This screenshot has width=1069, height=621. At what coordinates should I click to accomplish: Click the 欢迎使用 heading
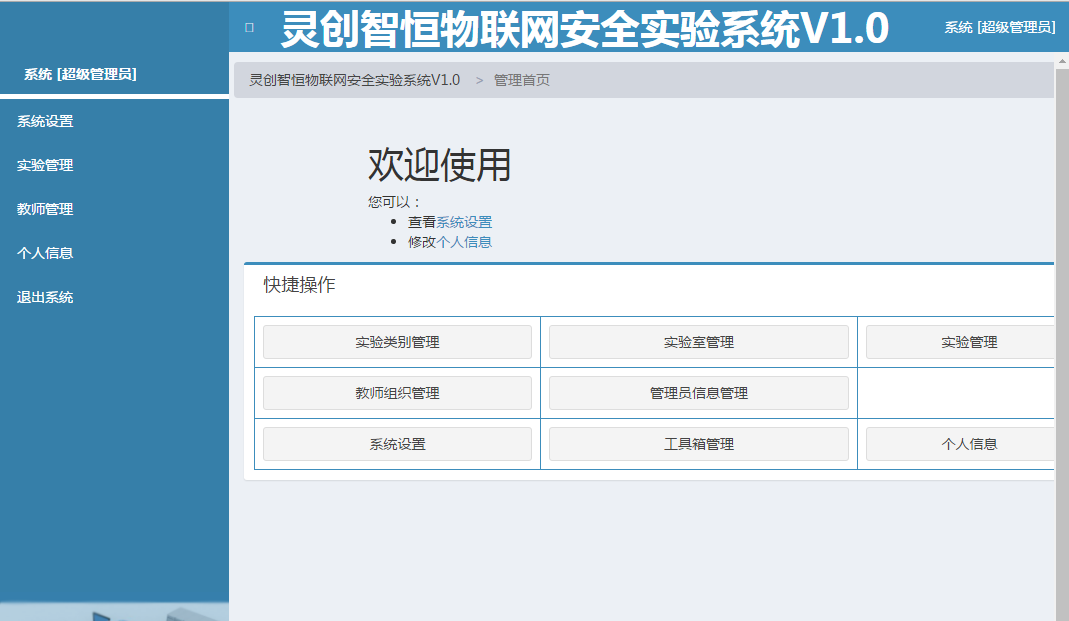pyautogui.click(x=439, y=165)
